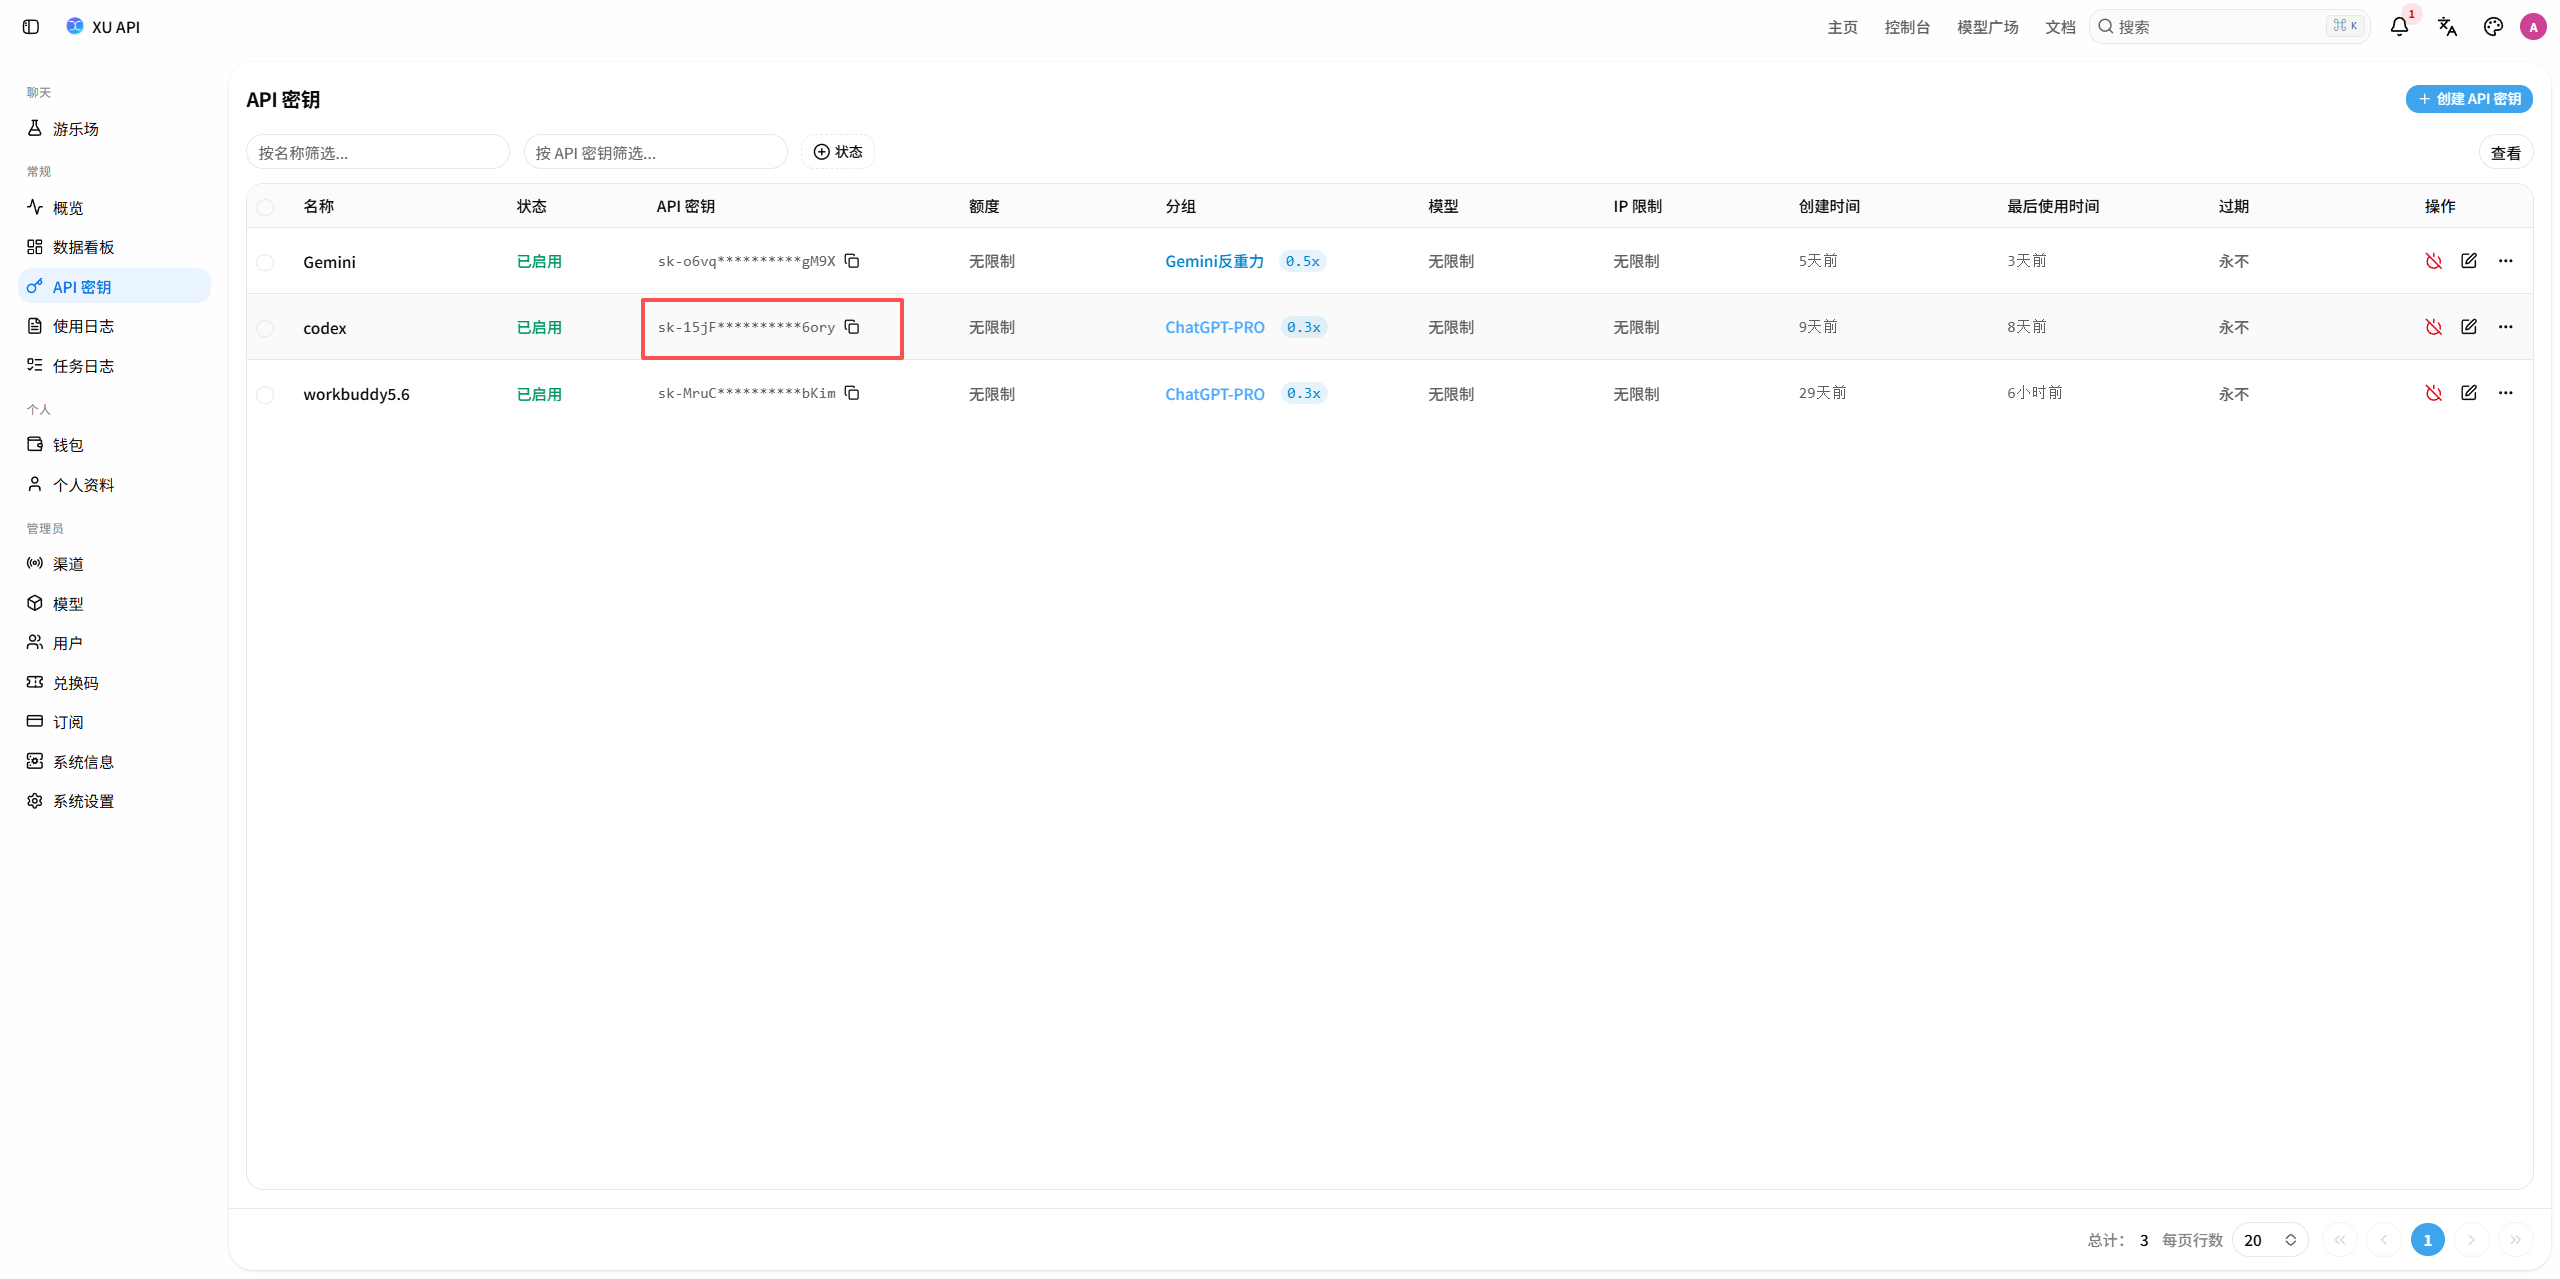Viewport: 2560px width, 1279px height.
Task: Open the 状态 status filter
Action: pyautogui.click(x=838, y=152)
